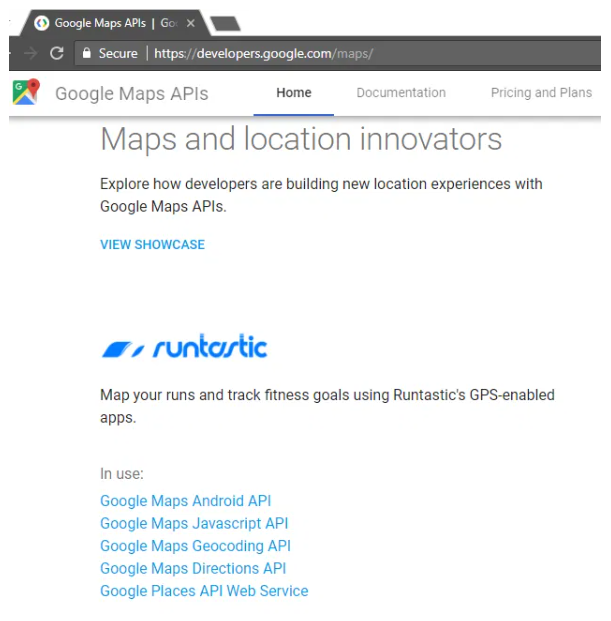Open Google Places API Web Service link
The height and width of the screenshot is (621, 611).
(x=204, y=591)
